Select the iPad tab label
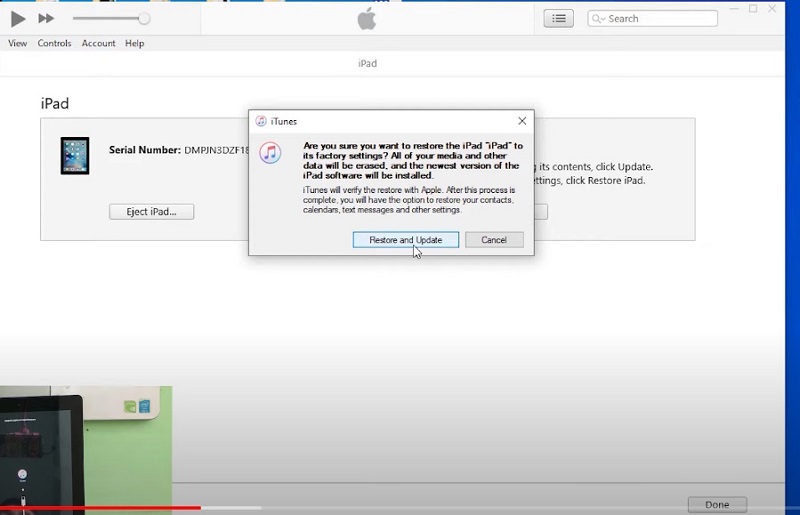Image resolution: width=800 pixels, height=515 pixels. (367, 63)
